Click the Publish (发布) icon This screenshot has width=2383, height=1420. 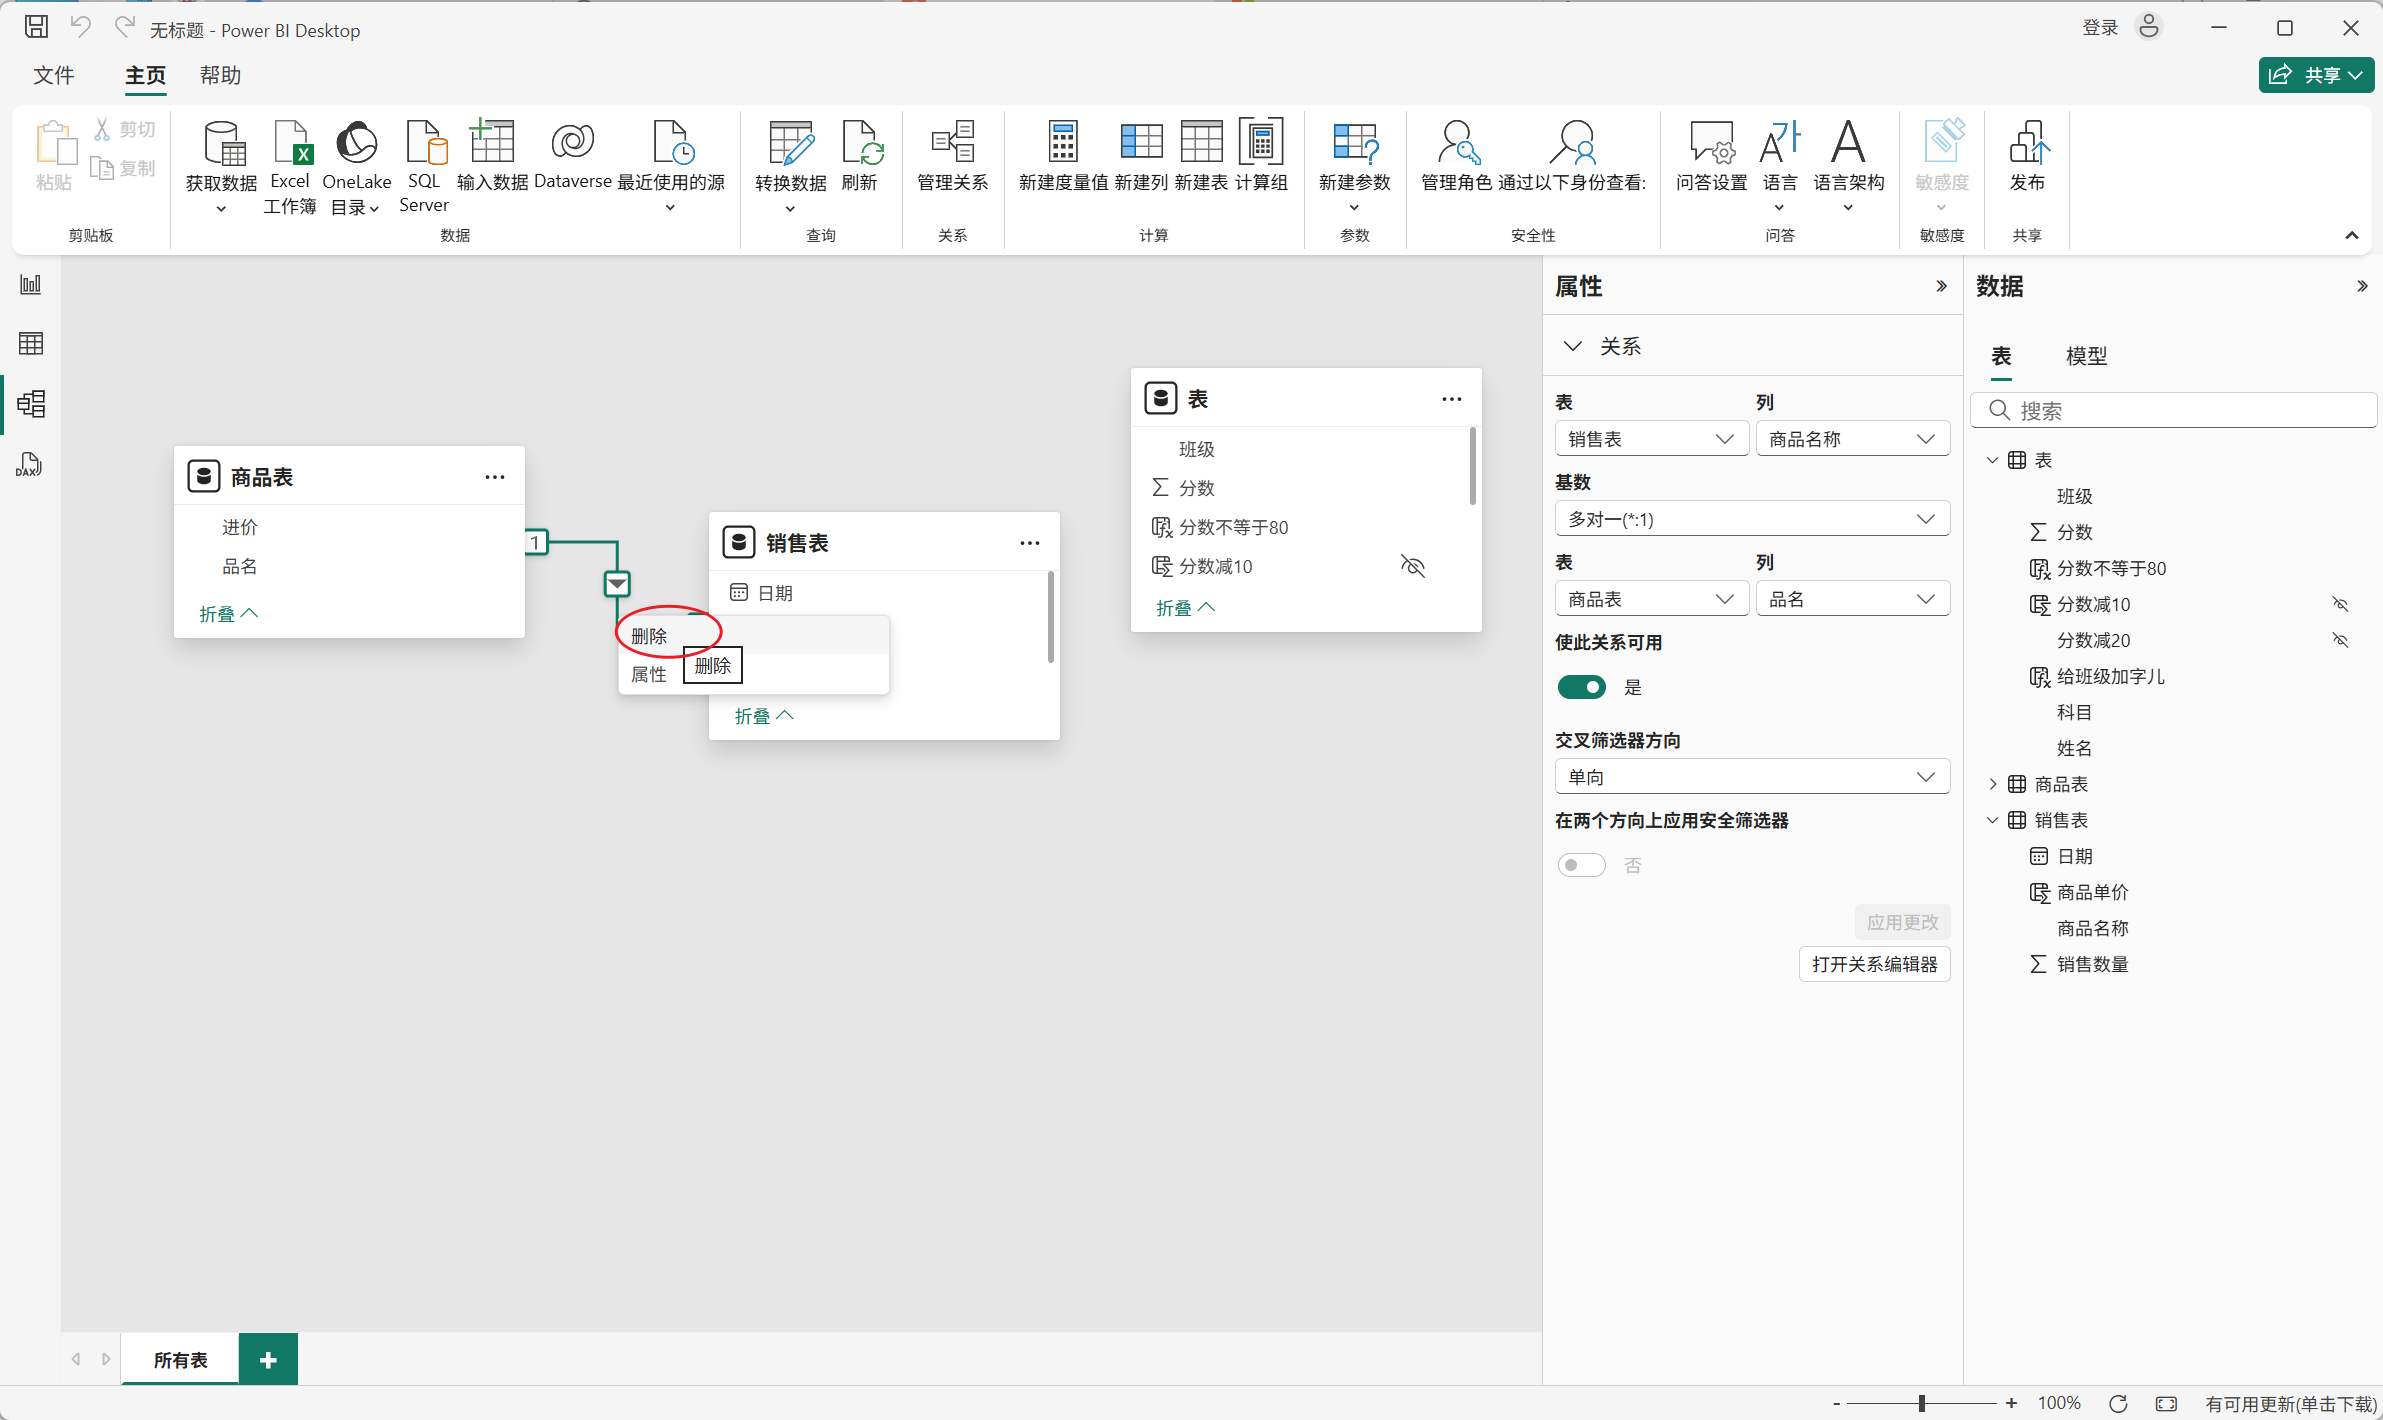point(2027,145)
